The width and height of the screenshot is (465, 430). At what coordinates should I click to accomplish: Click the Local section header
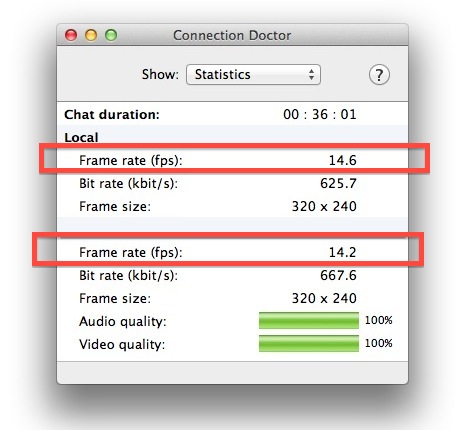point(81,137)
